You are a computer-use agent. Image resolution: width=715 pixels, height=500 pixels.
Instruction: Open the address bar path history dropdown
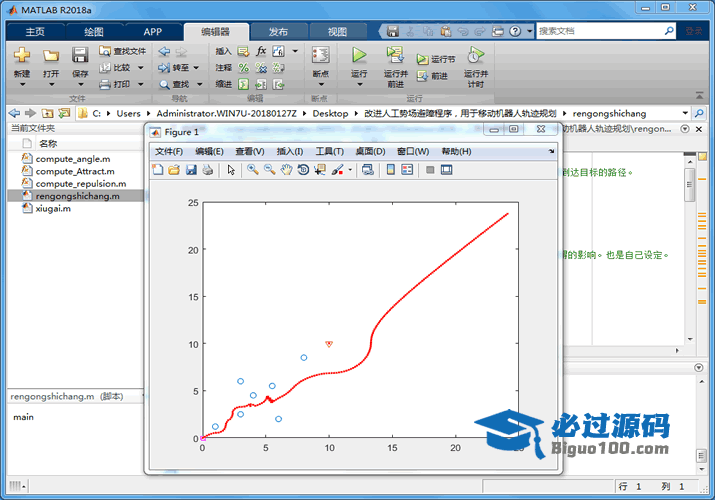point(685,113)
